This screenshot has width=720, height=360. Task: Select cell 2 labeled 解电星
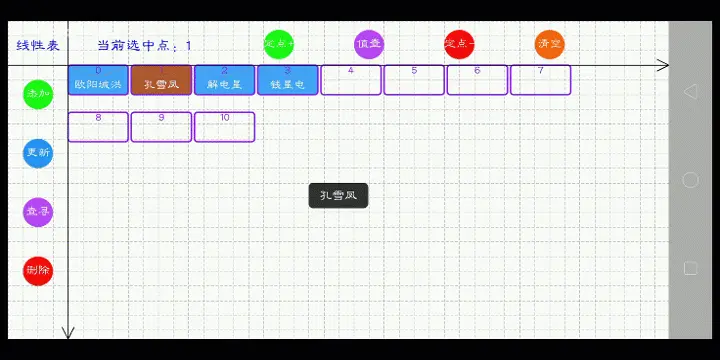pyautogui.click(x=225, y=80)
